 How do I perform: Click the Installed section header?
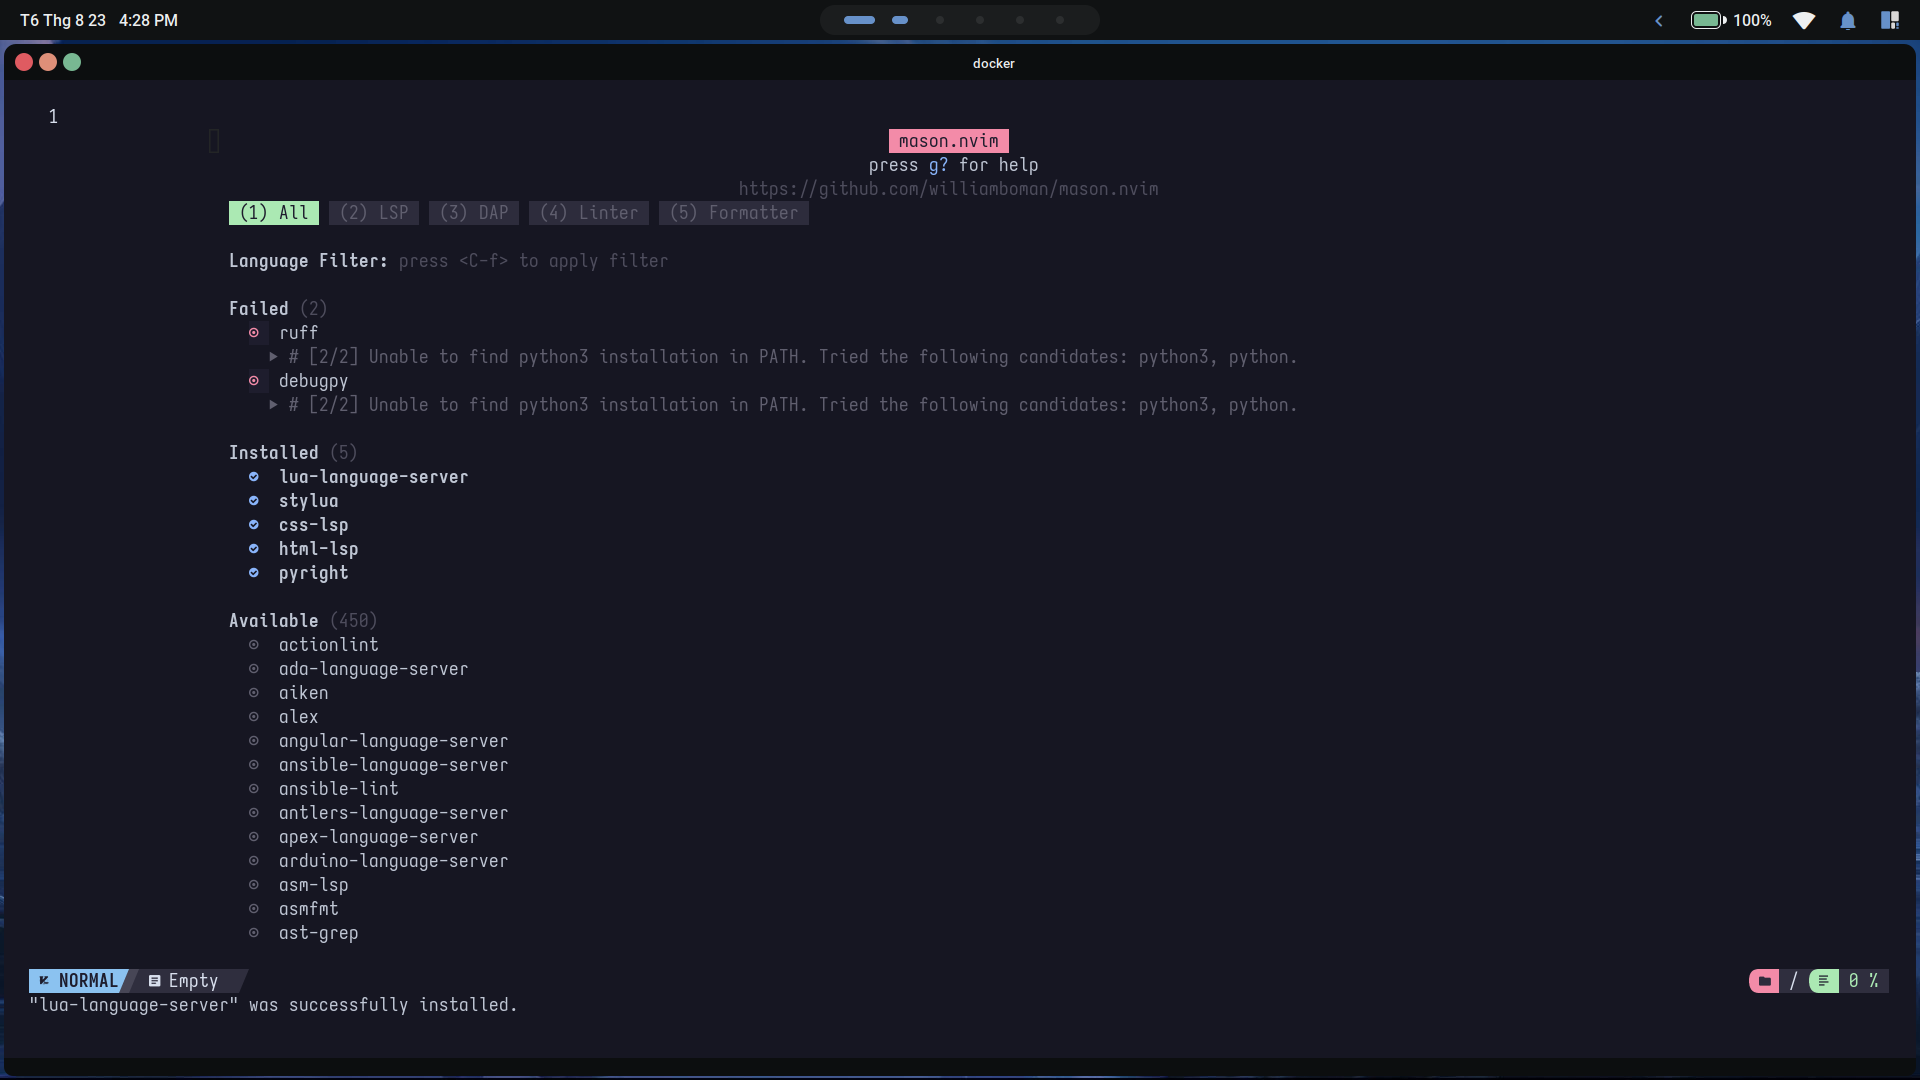click(293, 453)
